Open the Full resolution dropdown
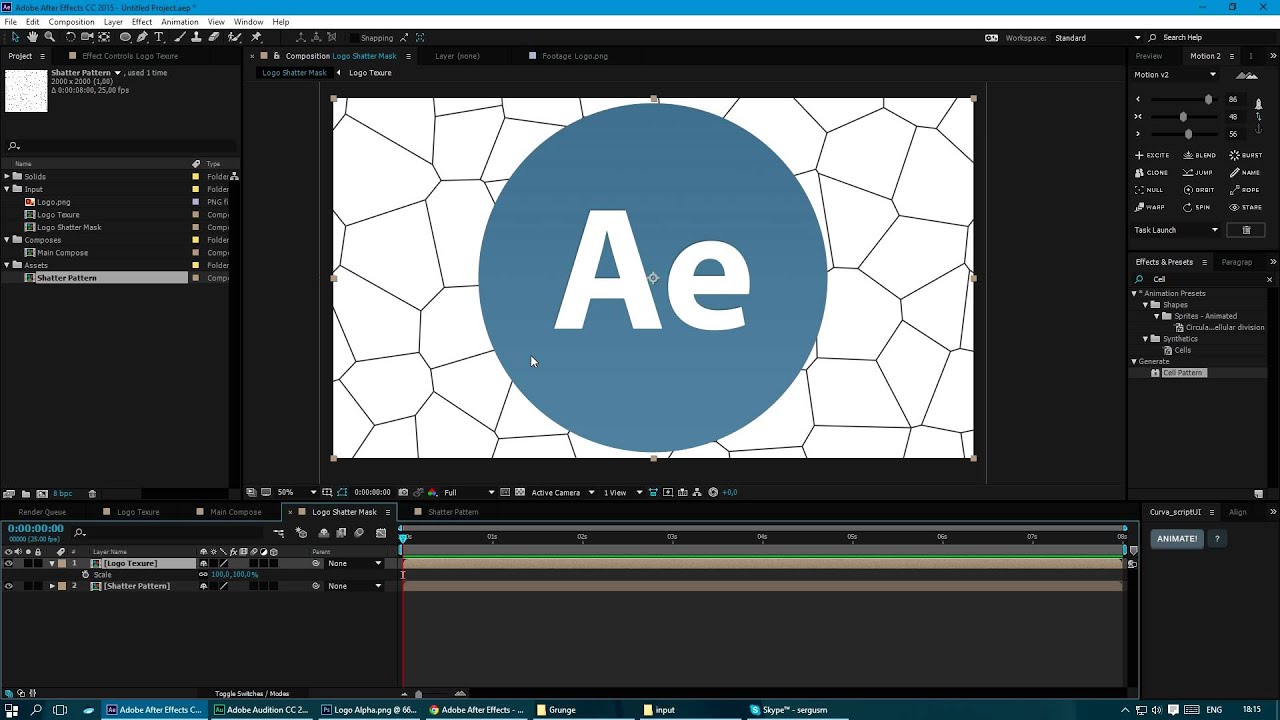1280x720 pixels. [469, 492]
